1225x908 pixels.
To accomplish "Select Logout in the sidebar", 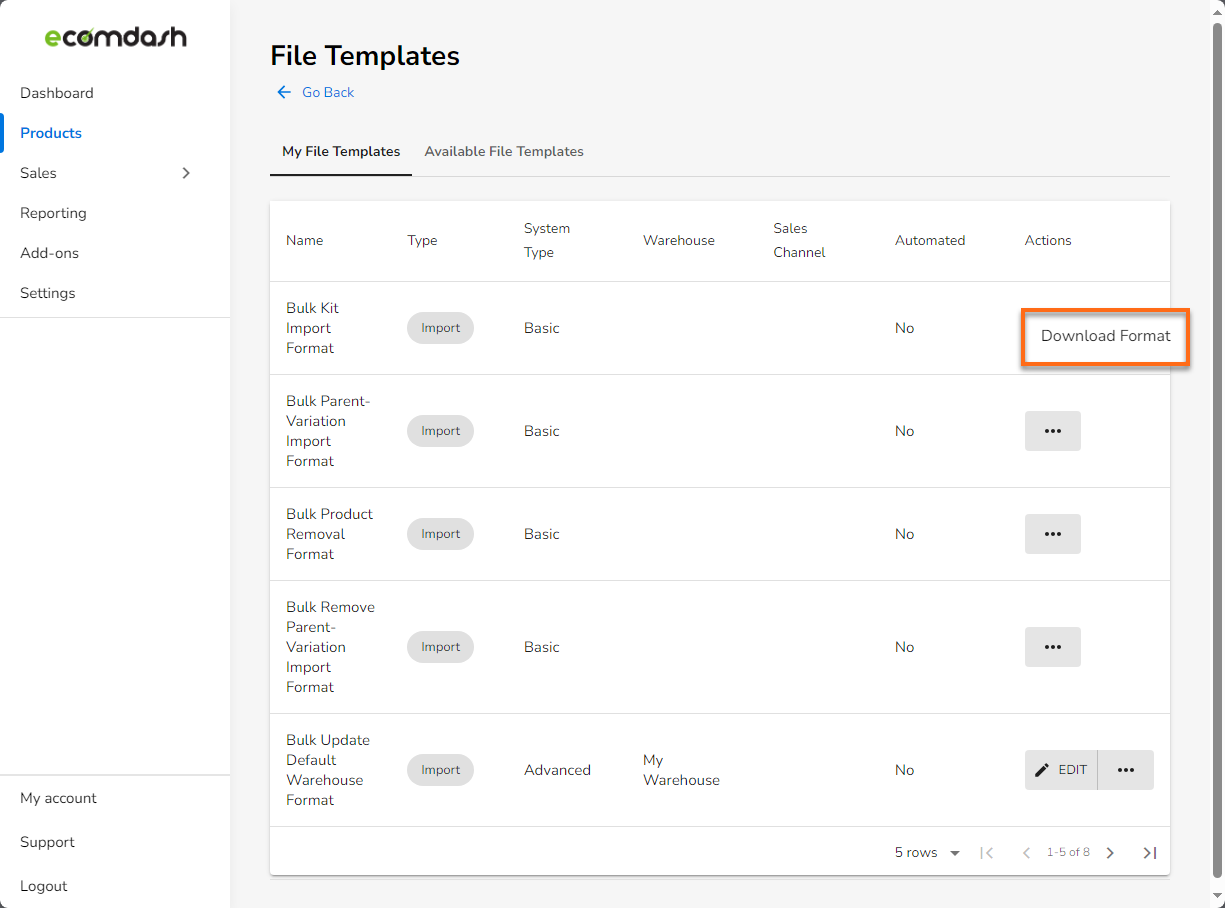I will point(43,885).
